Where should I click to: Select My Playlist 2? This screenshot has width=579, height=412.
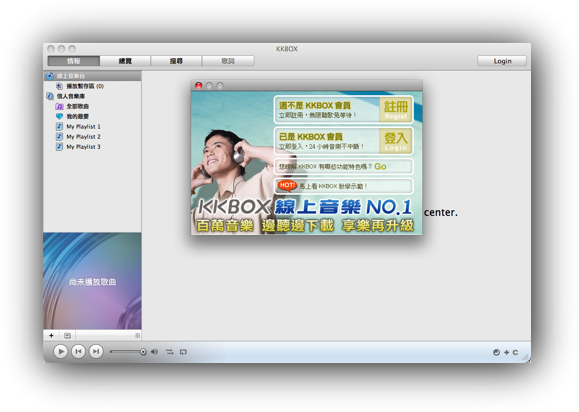point(83,137)
